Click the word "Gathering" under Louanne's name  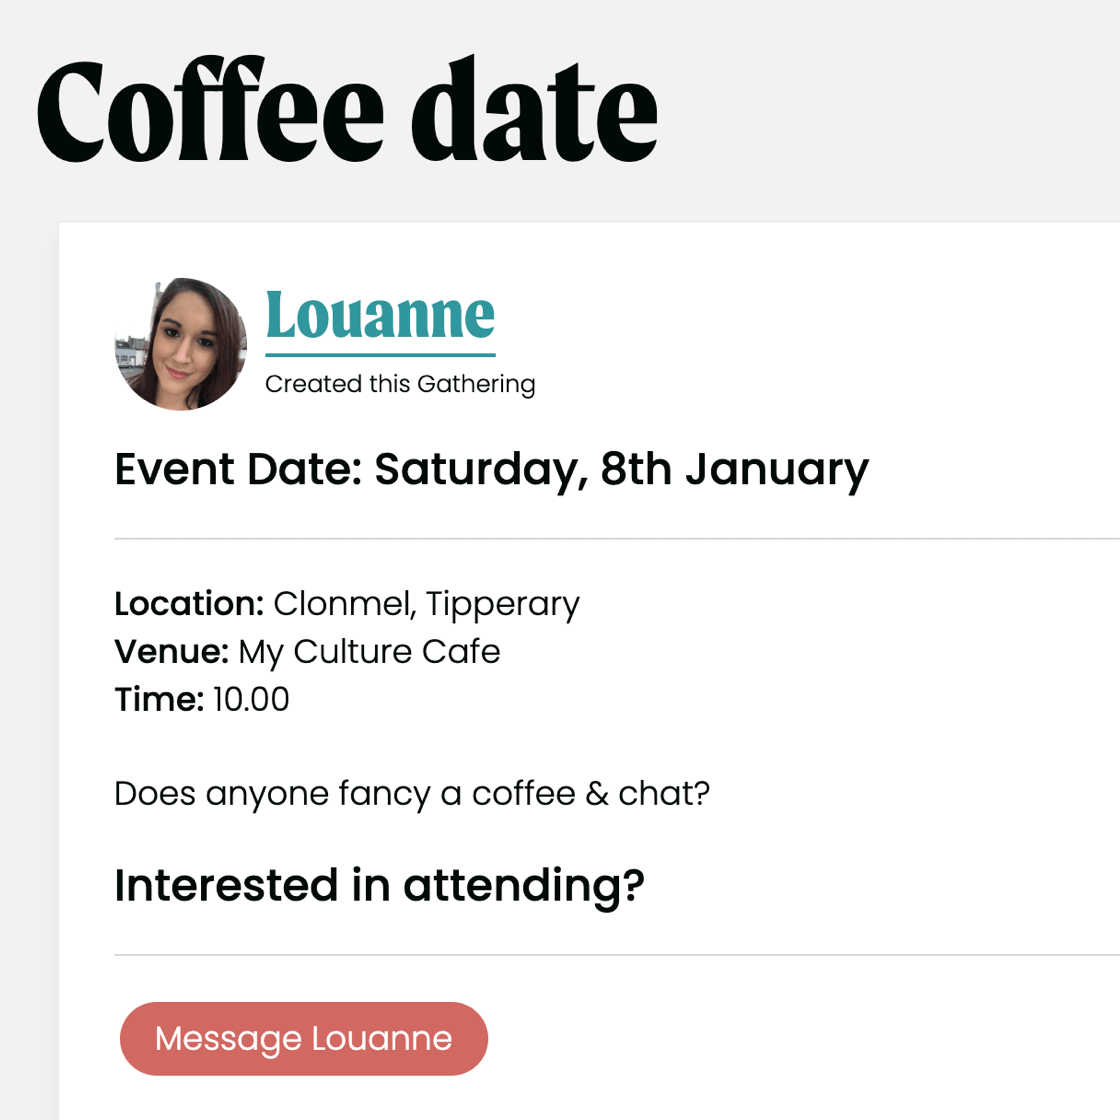[476, 384]
